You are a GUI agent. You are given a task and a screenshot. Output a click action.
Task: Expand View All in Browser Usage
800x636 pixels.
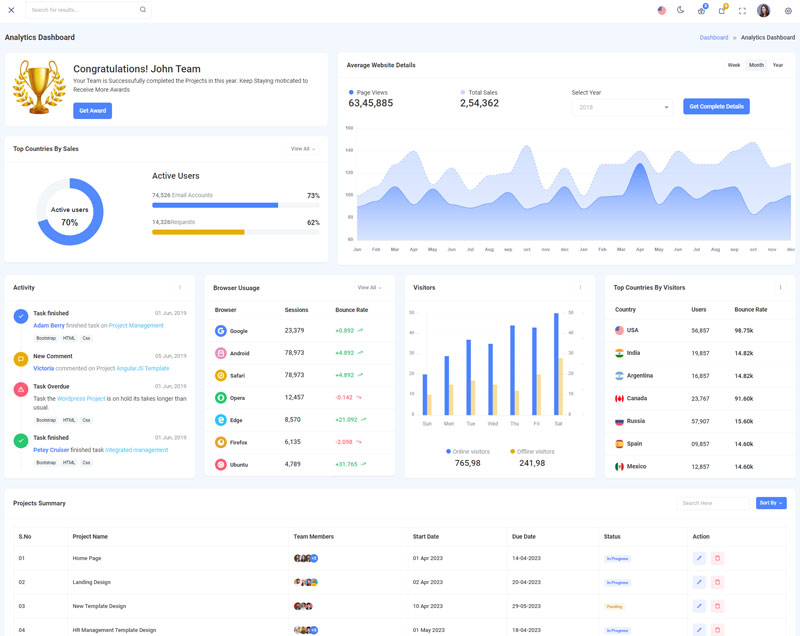click(369, 287)
